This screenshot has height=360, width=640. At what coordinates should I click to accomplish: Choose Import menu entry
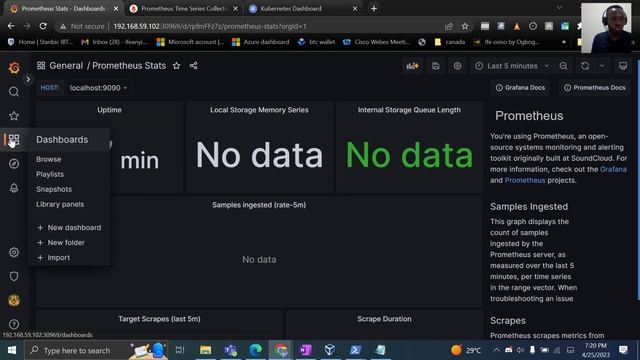53,258
